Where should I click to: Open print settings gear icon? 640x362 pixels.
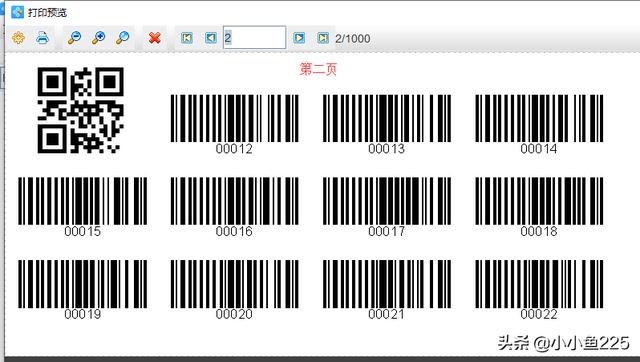[18, 38]
